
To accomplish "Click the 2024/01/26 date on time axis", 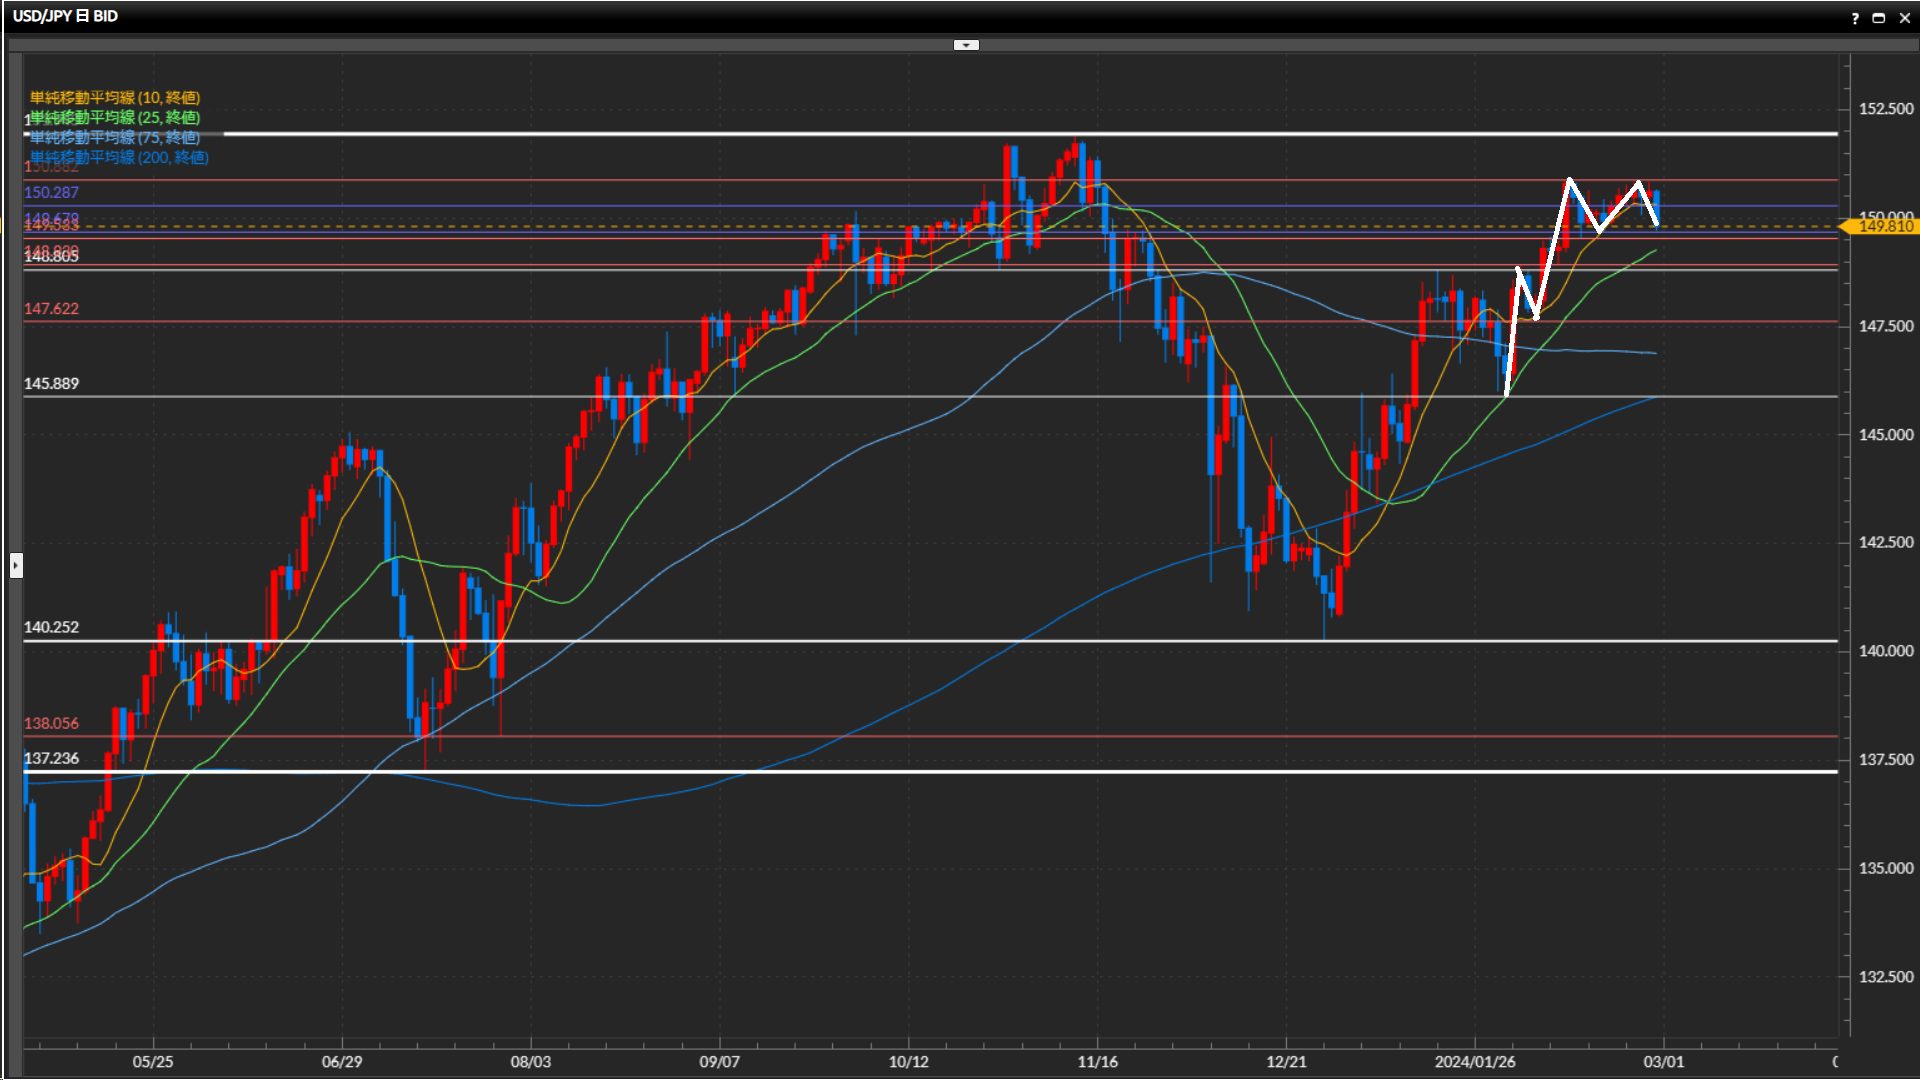I will click(x=1474, y=1061).
